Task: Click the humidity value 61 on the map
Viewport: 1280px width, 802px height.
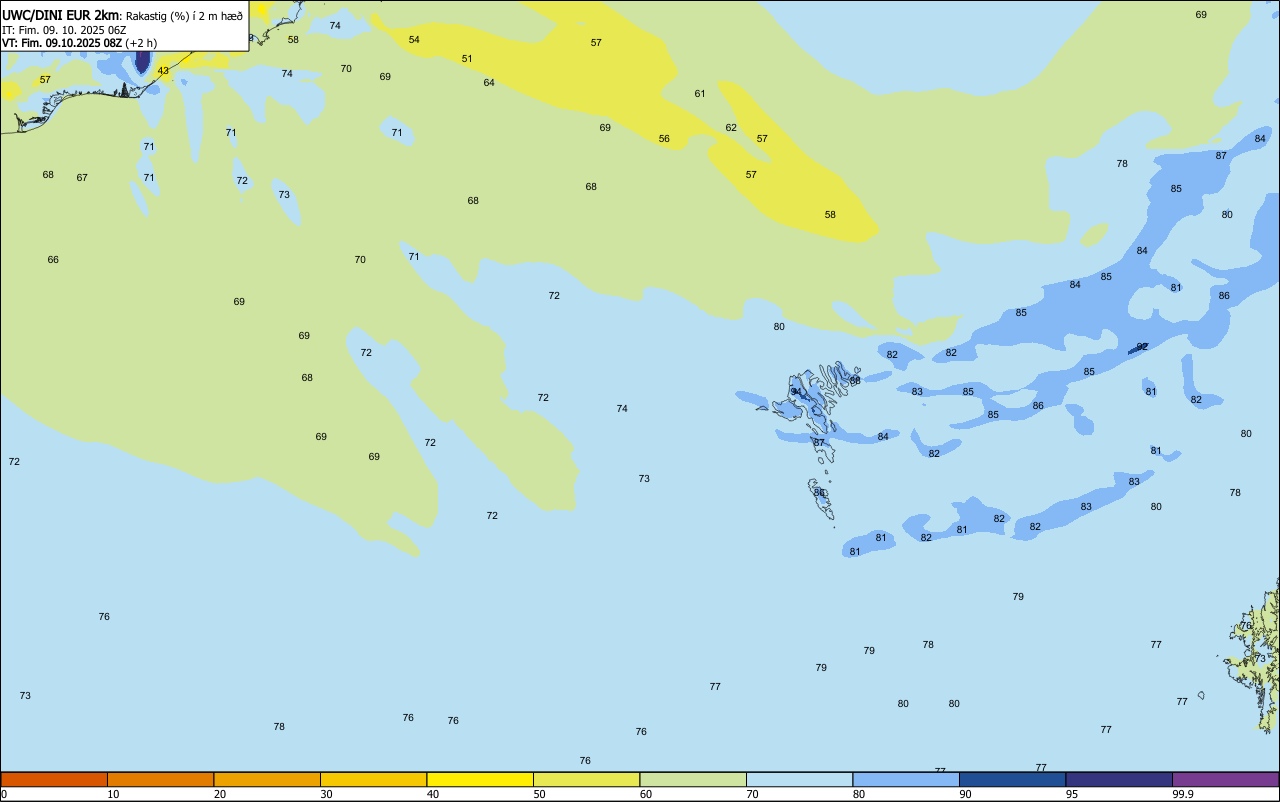Action: (x=700, y=94)
